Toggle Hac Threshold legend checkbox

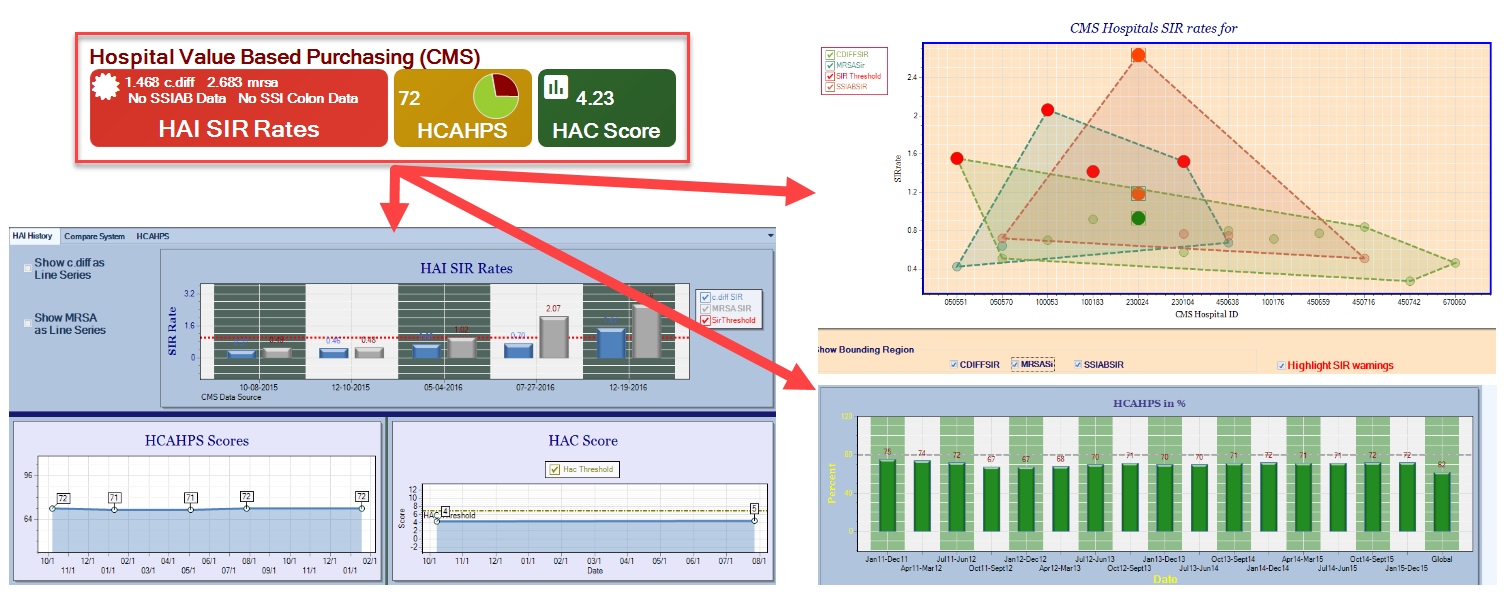click(x=555, y=469)
